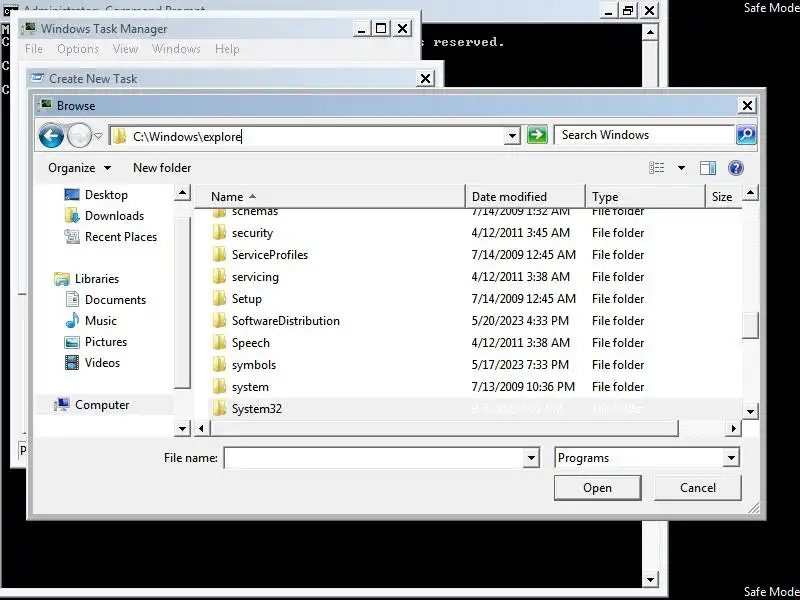Image resolution: width=800 pixels, height=600 pixels.
Task: Click the change view icon
Action: coord(656,168)
